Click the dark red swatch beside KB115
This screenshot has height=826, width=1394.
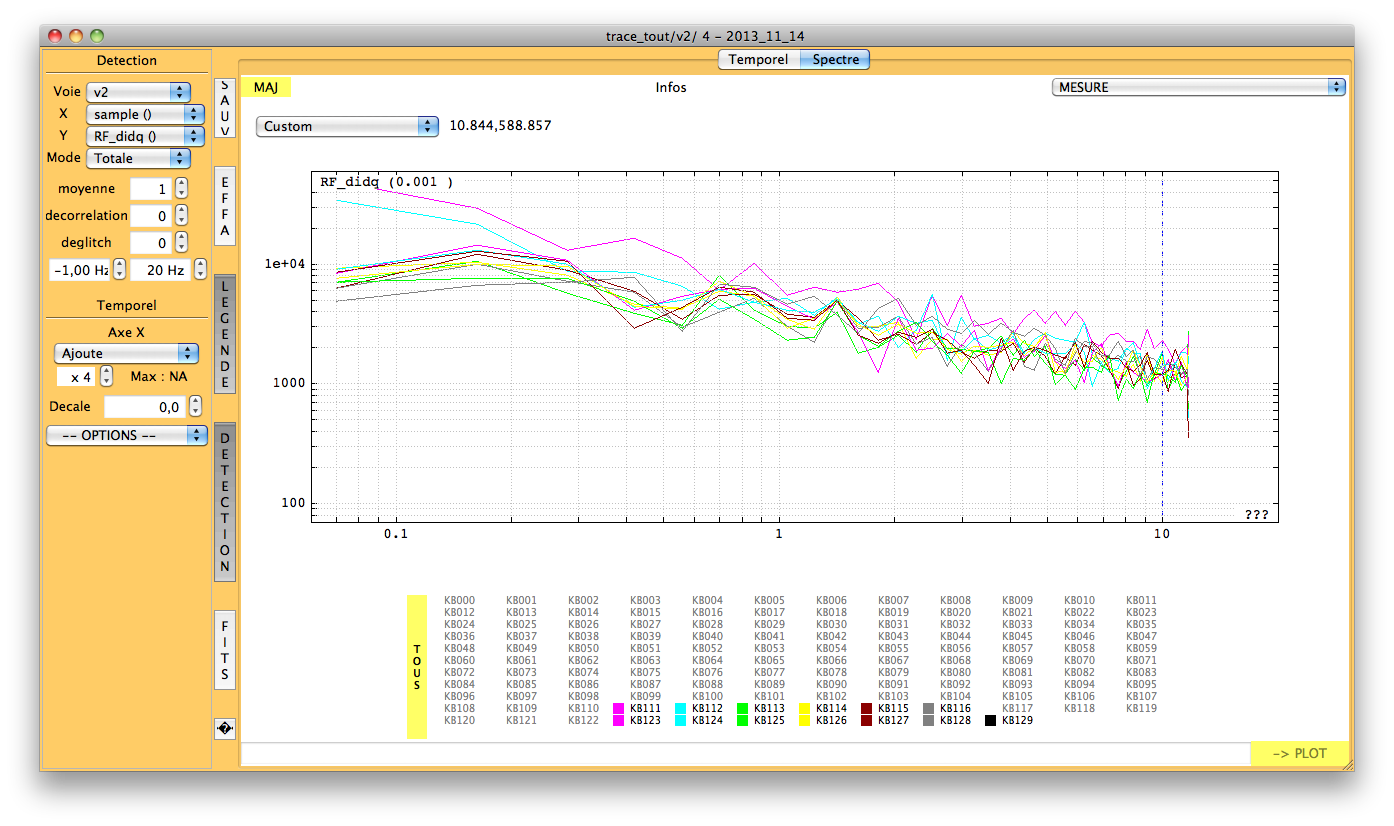click(x=867, y=708)
